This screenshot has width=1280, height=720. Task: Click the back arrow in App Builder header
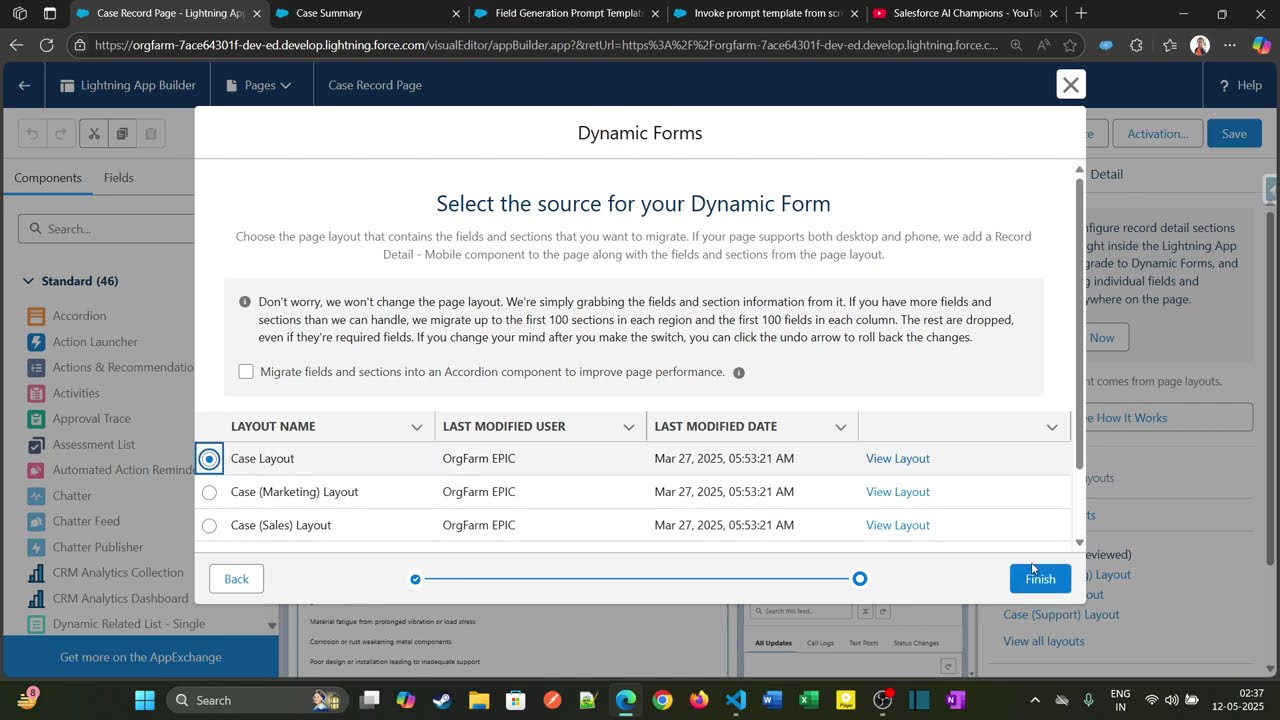click(x=24, y=85)
